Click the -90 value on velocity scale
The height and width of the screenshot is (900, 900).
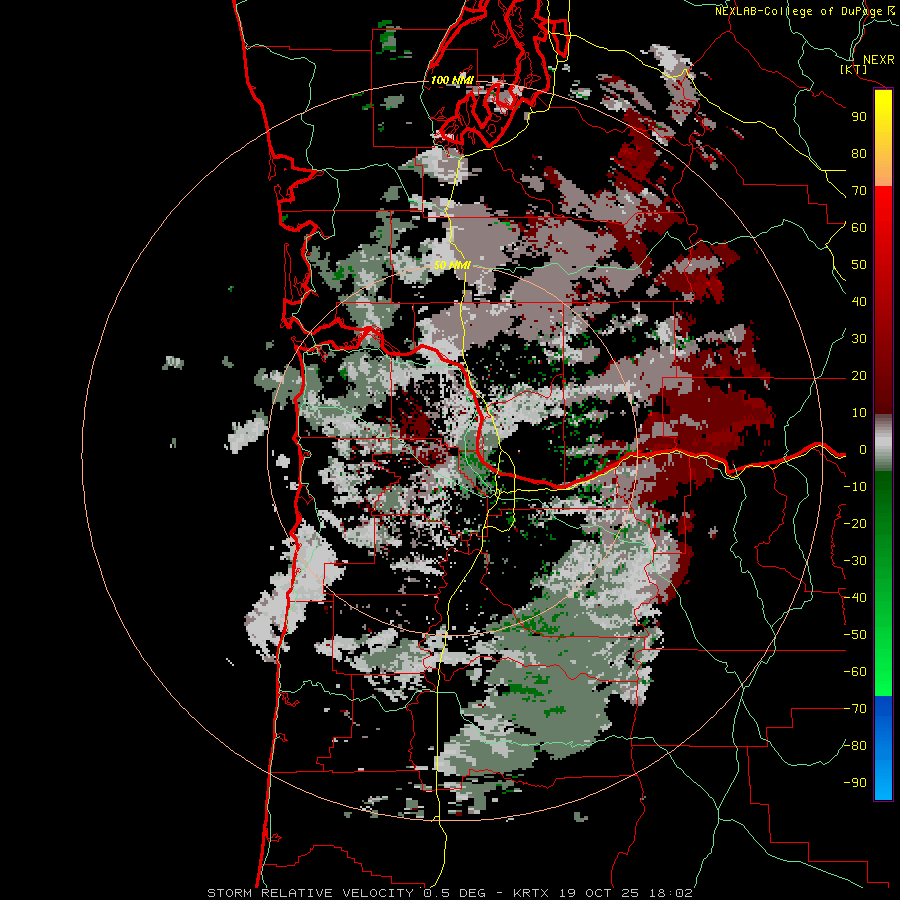[x=855, y=783]
